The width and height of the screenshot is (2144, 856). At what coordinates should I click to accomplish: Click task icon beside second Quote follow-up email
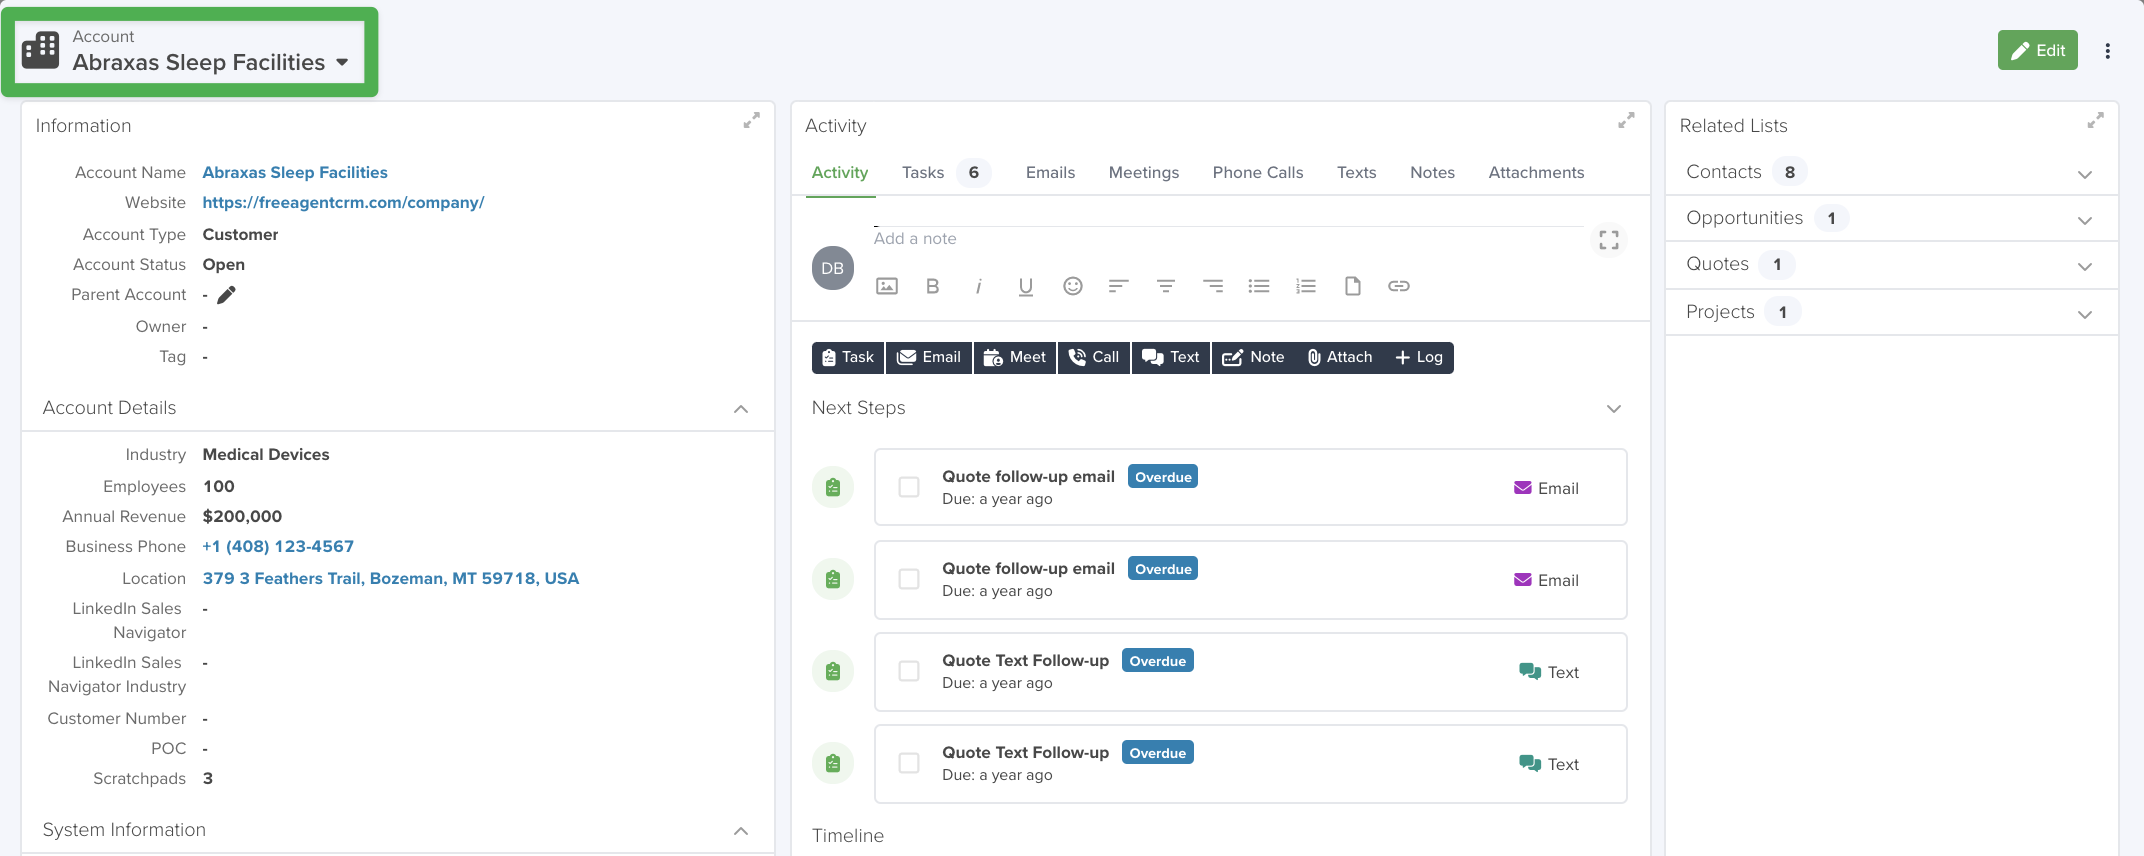coord(833,580)
